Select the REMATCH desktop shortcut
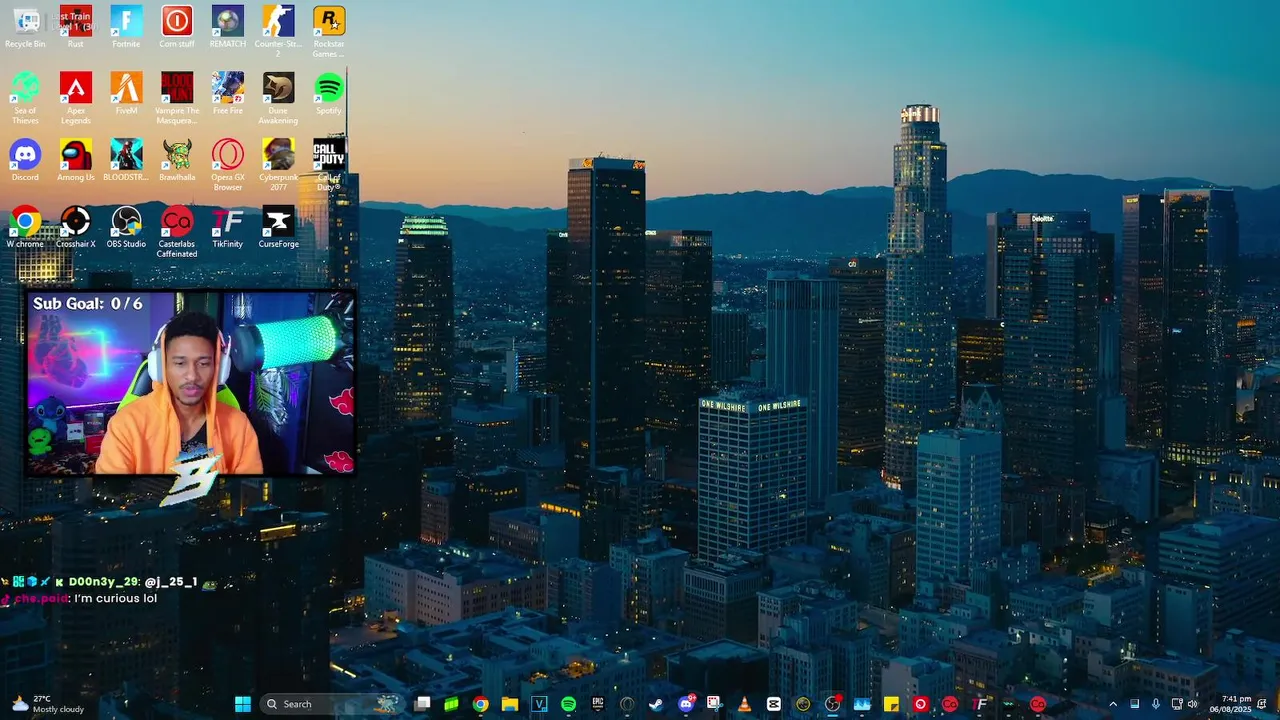The height and width of the screenshot is (720, 1280). (x=227, y=27)
